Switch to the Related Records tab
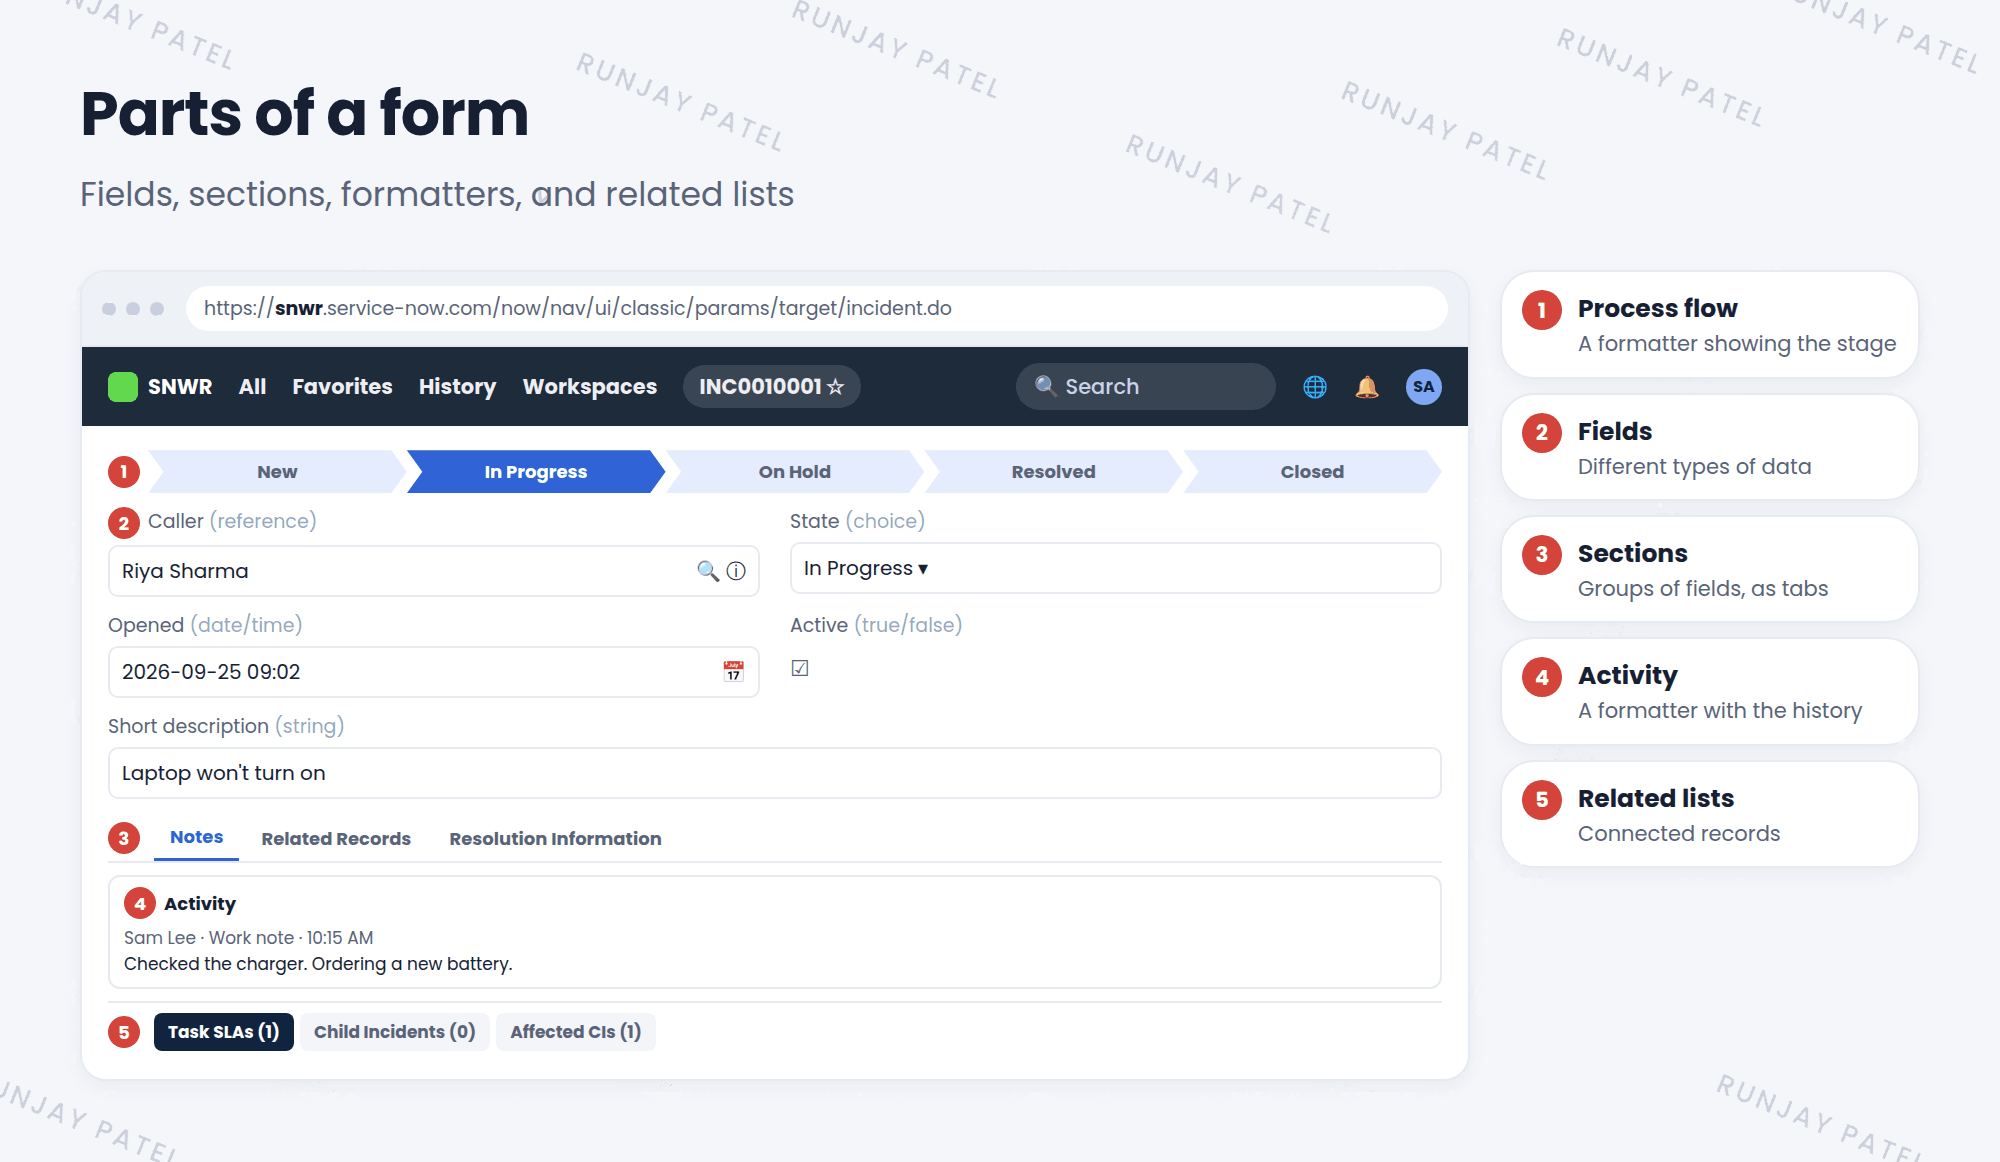Screen dimensions: 2000x1162 pos(336,839)
